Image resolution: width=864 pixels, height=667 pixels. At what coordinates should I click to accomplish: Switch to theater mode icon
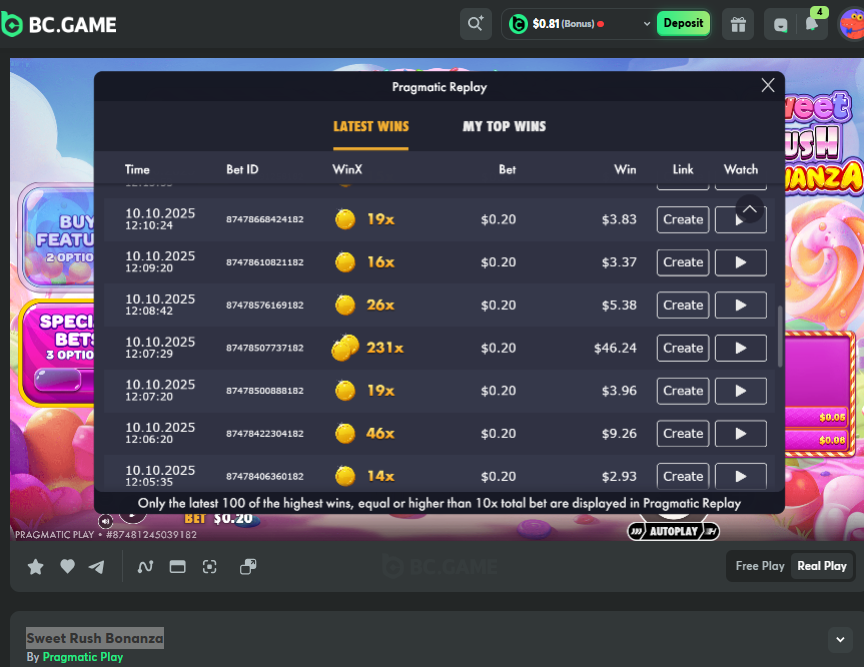(x=177, y=567)
